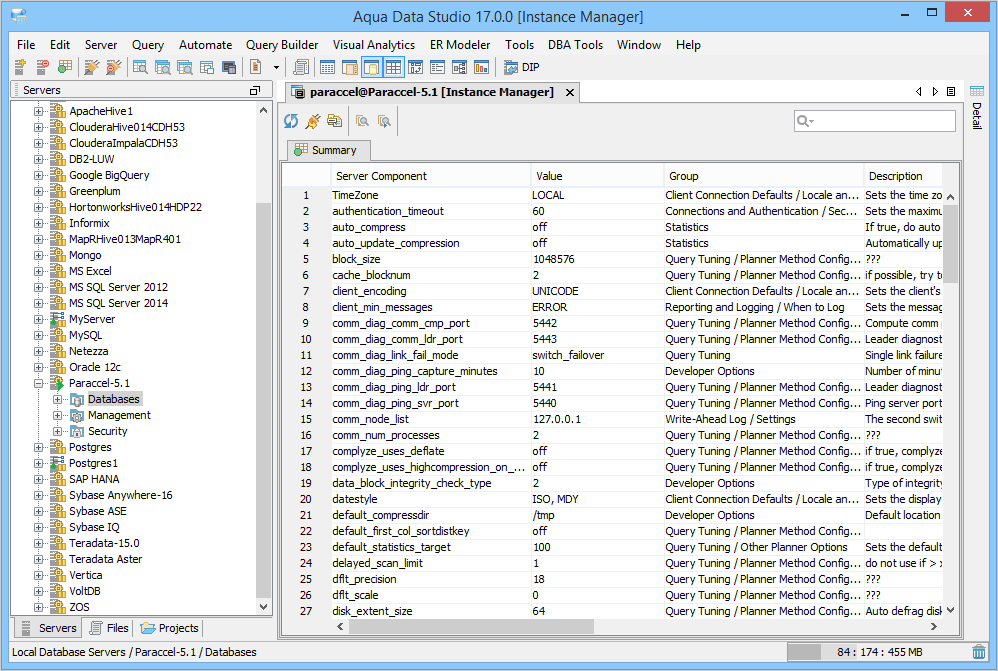Click the Delete Server toolbar icon
Screen dimensions: 998x671
click(x=43, y=67)
